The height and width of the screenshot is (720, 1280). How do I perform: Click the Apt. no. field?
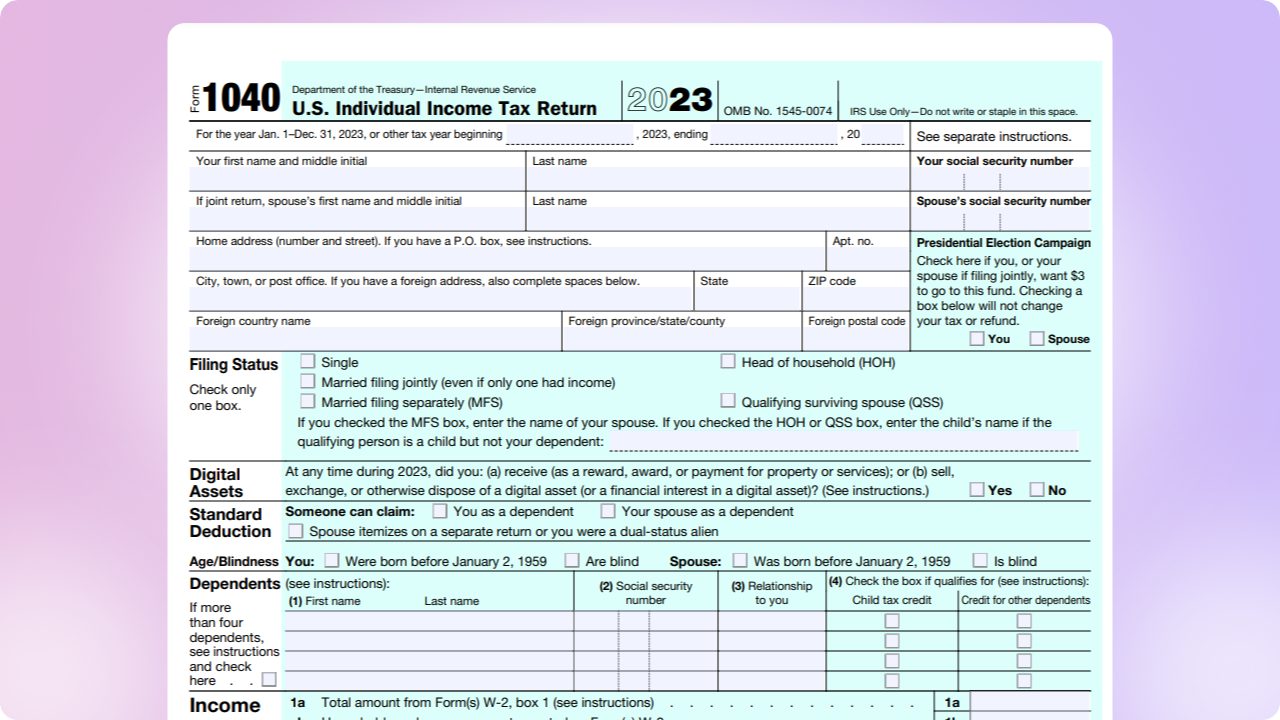tap(868, 260)
